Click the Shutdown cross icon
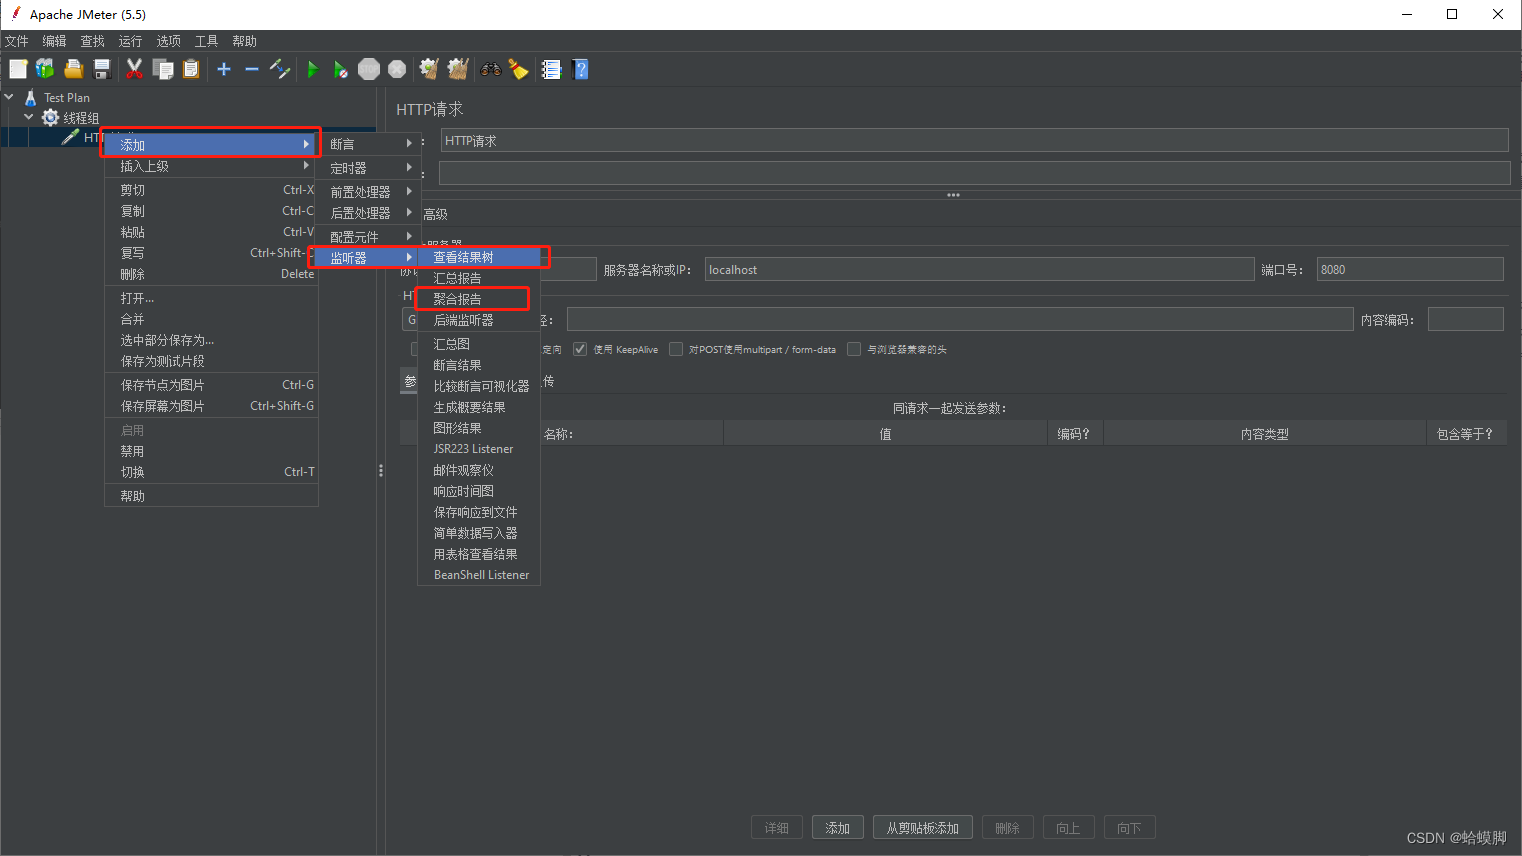 [x=397, y=69]
